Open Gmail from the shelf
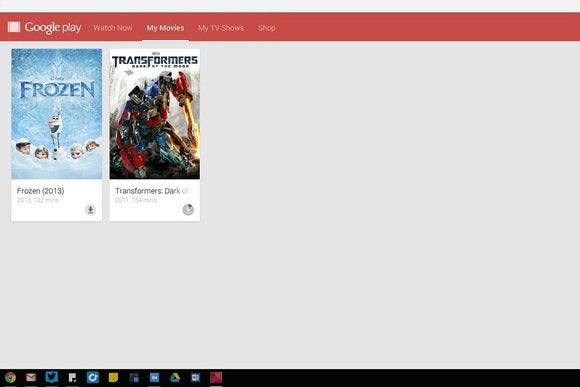The height and width of the screenshot is (387, 580). point(31,377)
